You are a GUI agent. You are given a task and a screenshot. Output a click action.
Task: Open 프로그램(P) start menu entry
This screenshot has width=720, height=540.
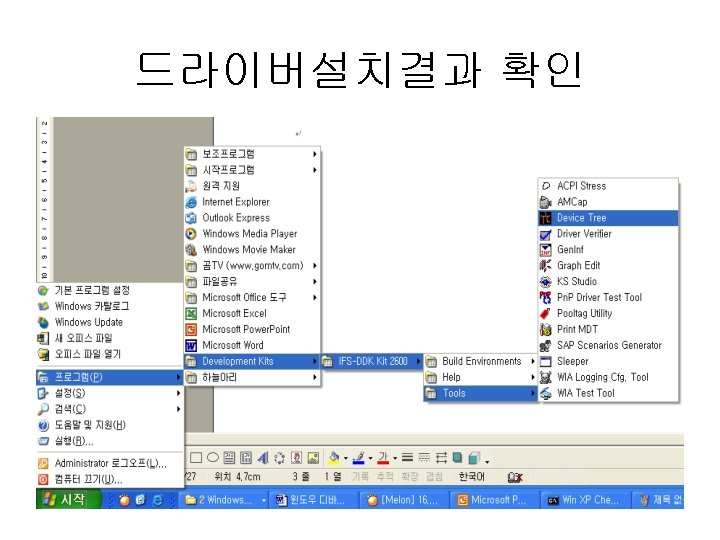coord(110,377)
